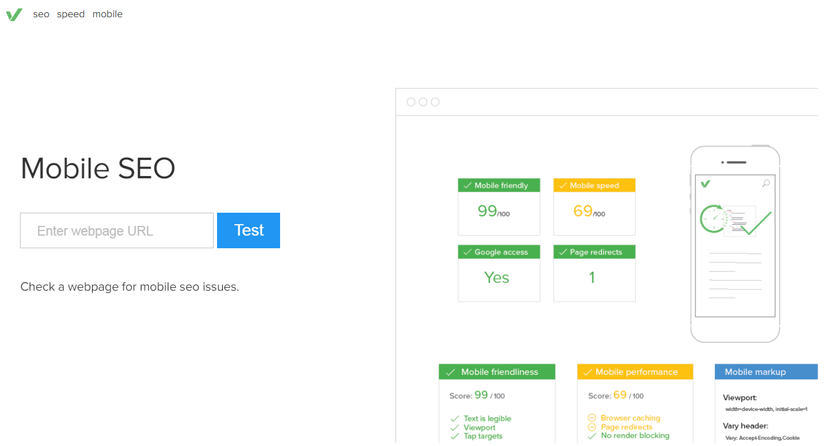Click the Mobile performance panel header
The image size is (840, 446).
click(x=635, y=372)
